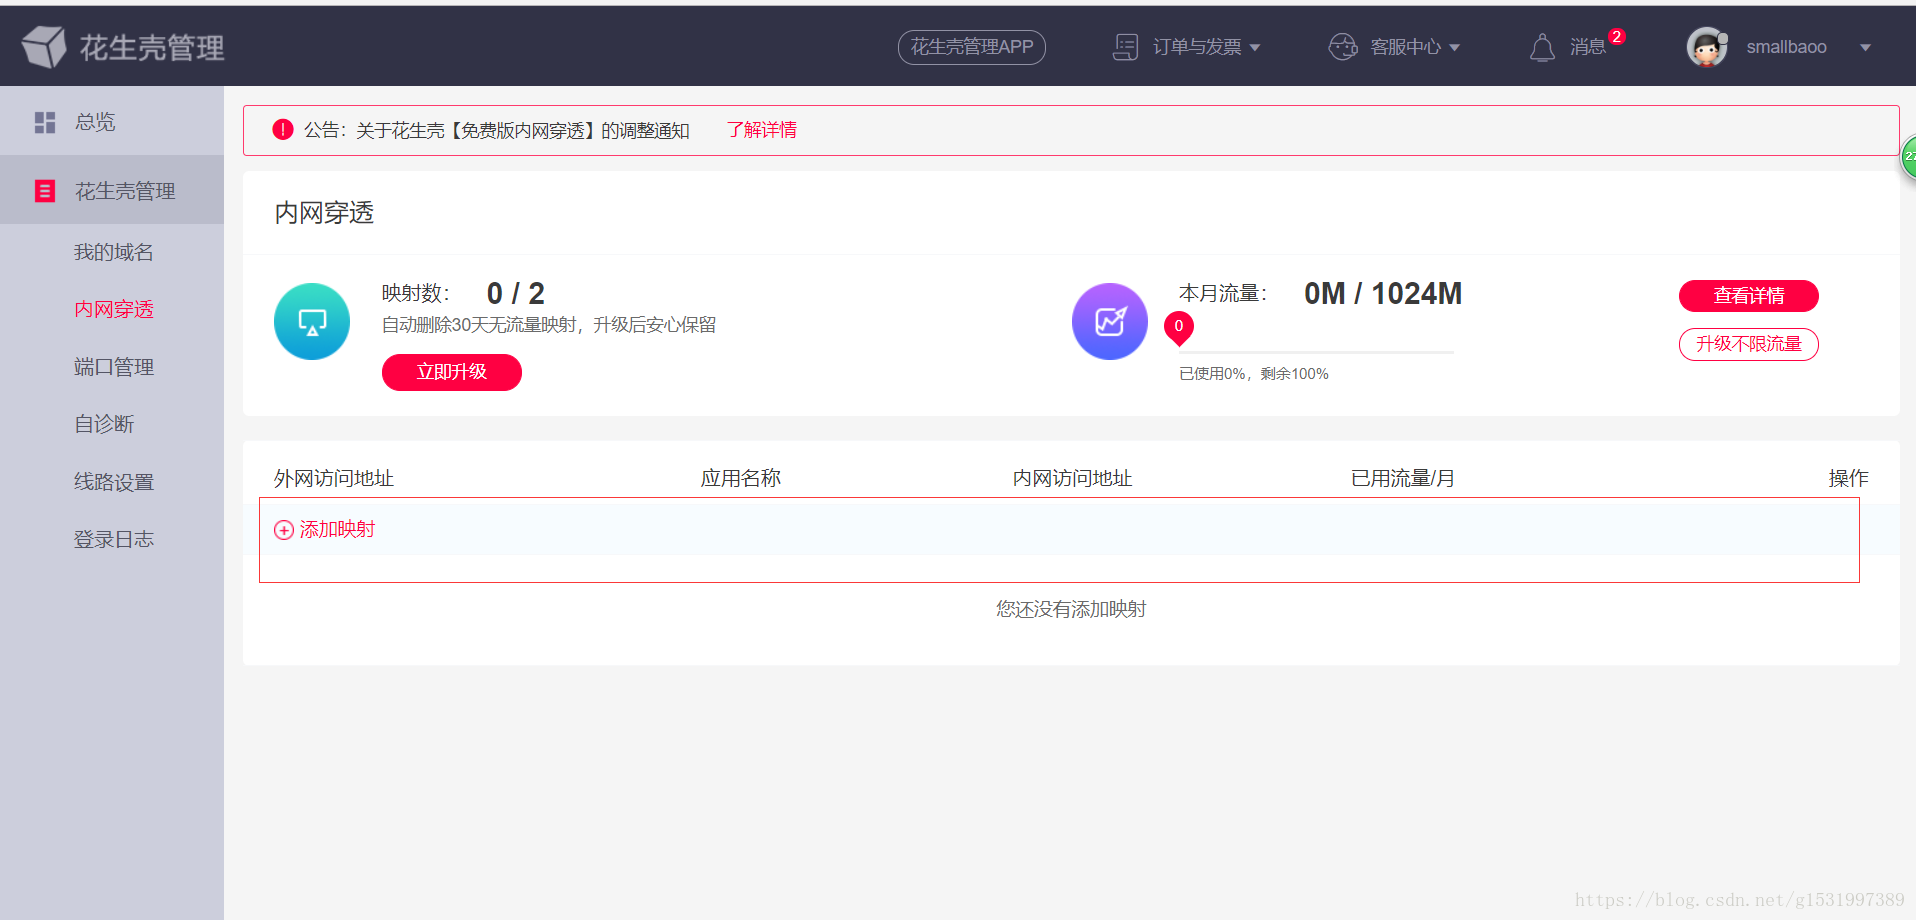Click the 花生壳管理 logo cube icon
Image resolution: width=1916 pixels, height=920 pixels.
click(44, 47)
